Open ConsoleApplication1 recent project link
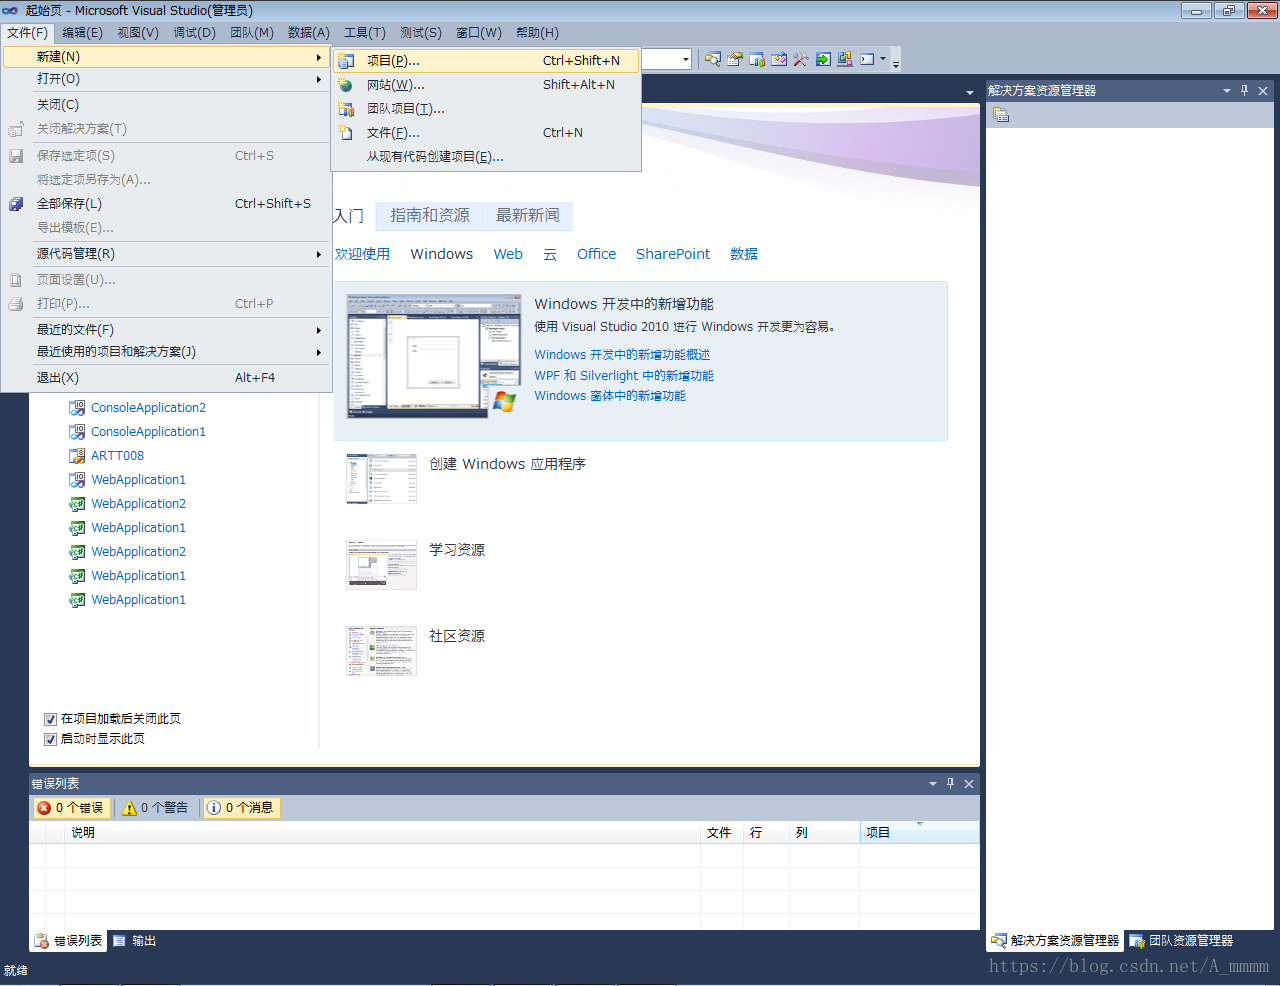 (x=148, y=432)
